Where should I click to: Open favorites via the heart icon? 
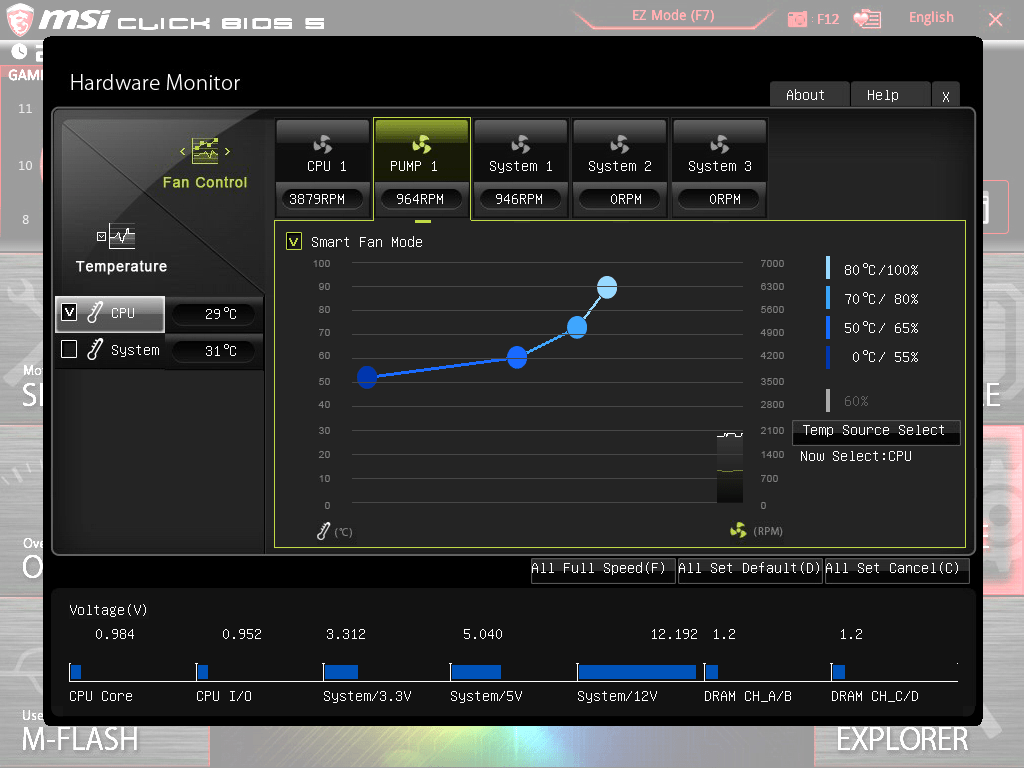pos(866,18)
